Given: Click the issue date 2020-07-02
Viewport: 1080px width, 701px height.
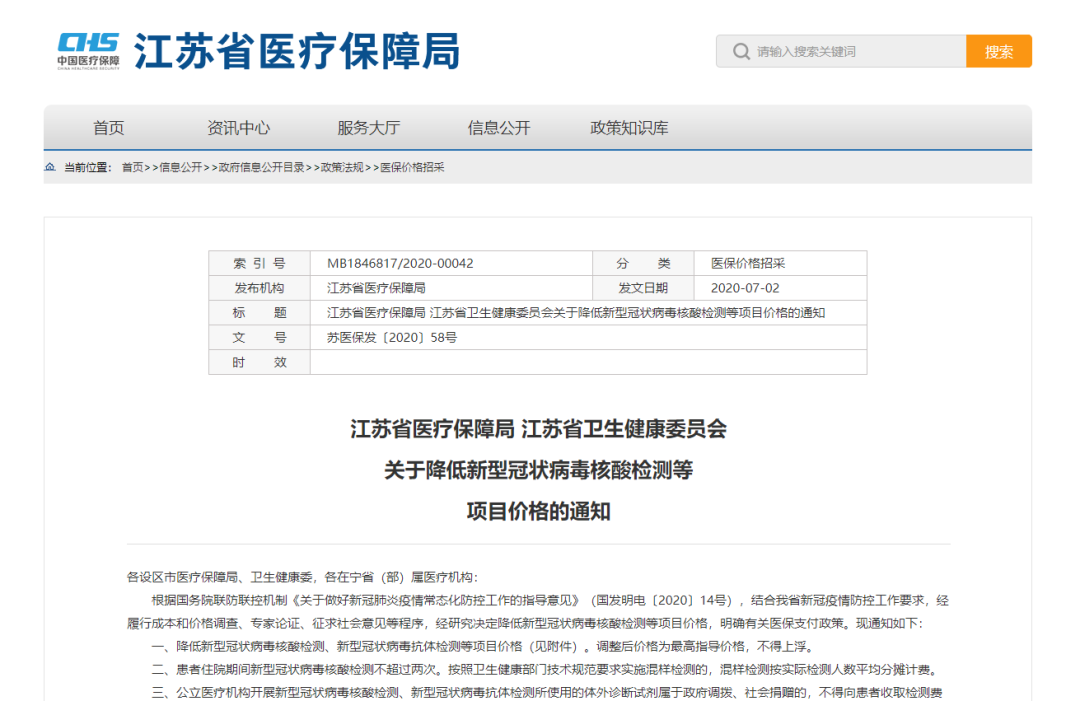Looking at the screenshot, I should click(745, 289).
